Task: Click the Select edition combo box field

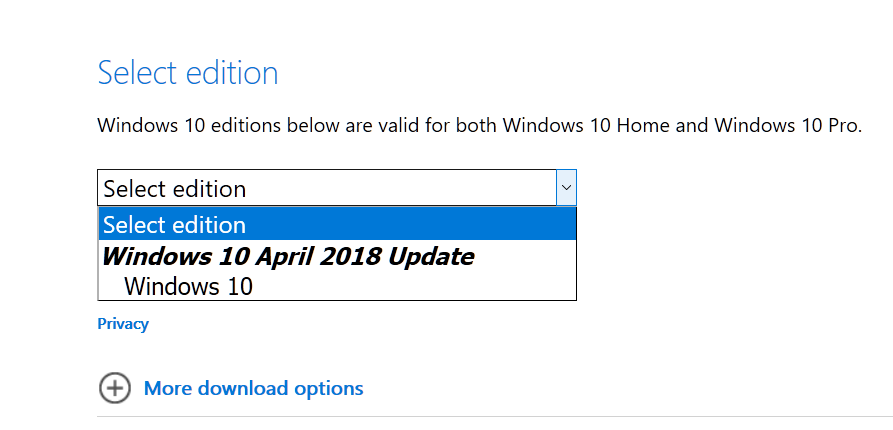Action: (337, 187)
